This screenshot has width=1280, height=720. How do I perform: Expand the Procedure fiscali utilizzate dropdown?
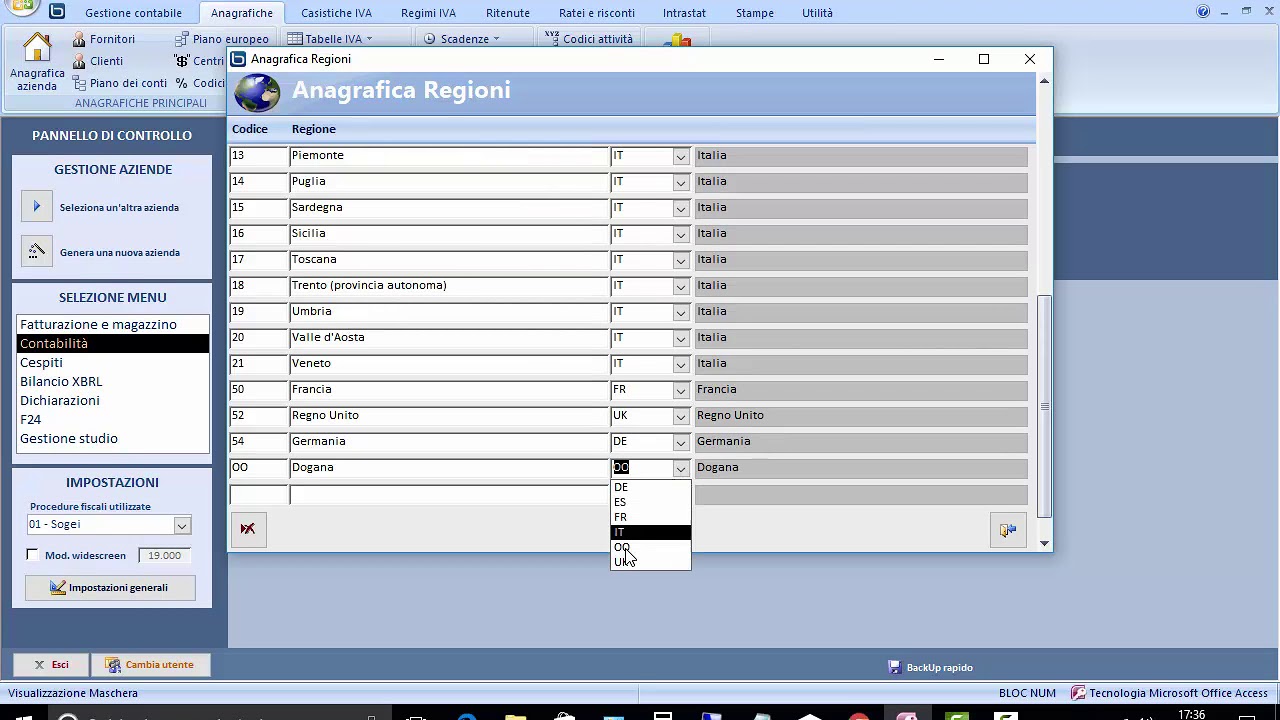tap(182, 525)
